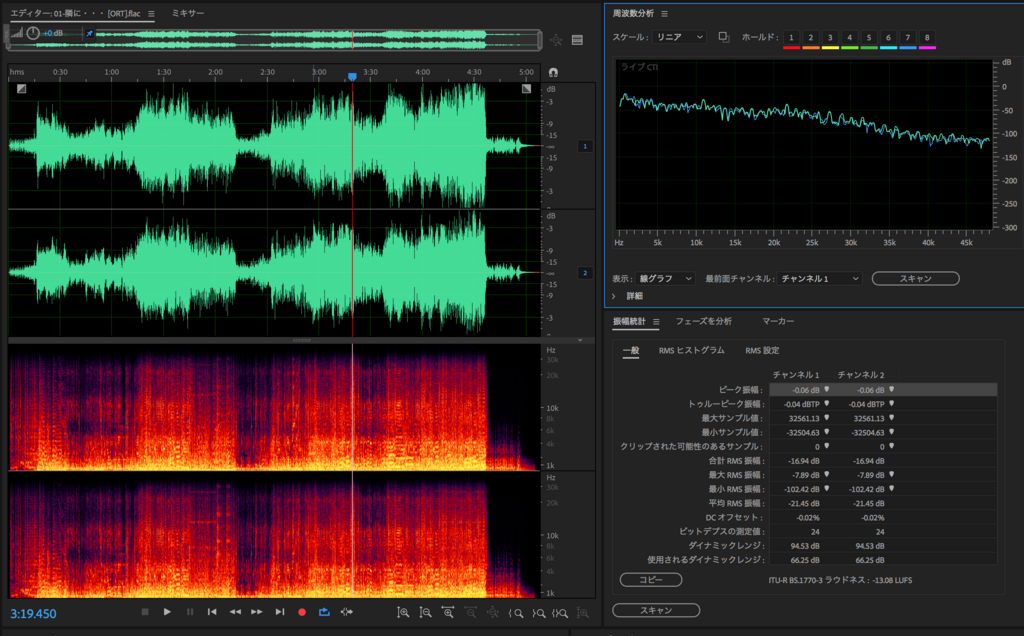Switch to the マーカー tab

pyautogui.click(x=778, y=321)
